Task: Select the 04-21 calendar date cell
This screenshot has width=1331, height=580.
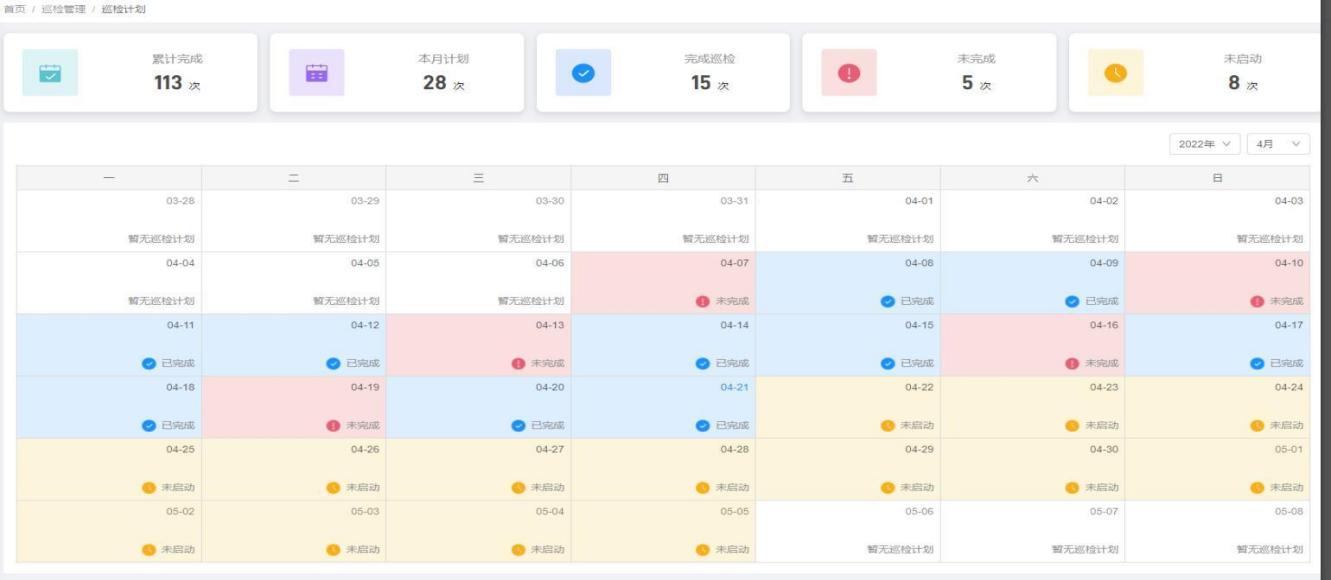Action: (x=663, y=406)
